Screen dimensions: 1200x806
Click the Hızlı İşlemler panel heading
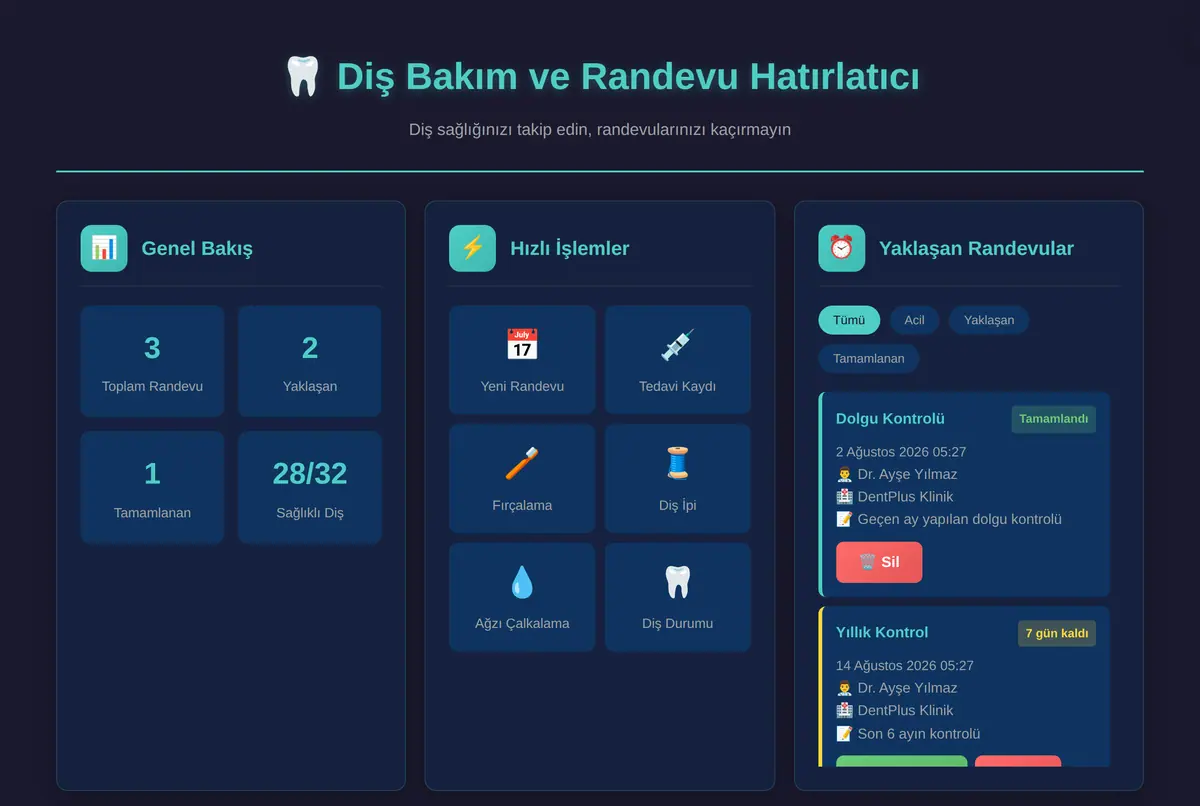[x=570, y=248]
